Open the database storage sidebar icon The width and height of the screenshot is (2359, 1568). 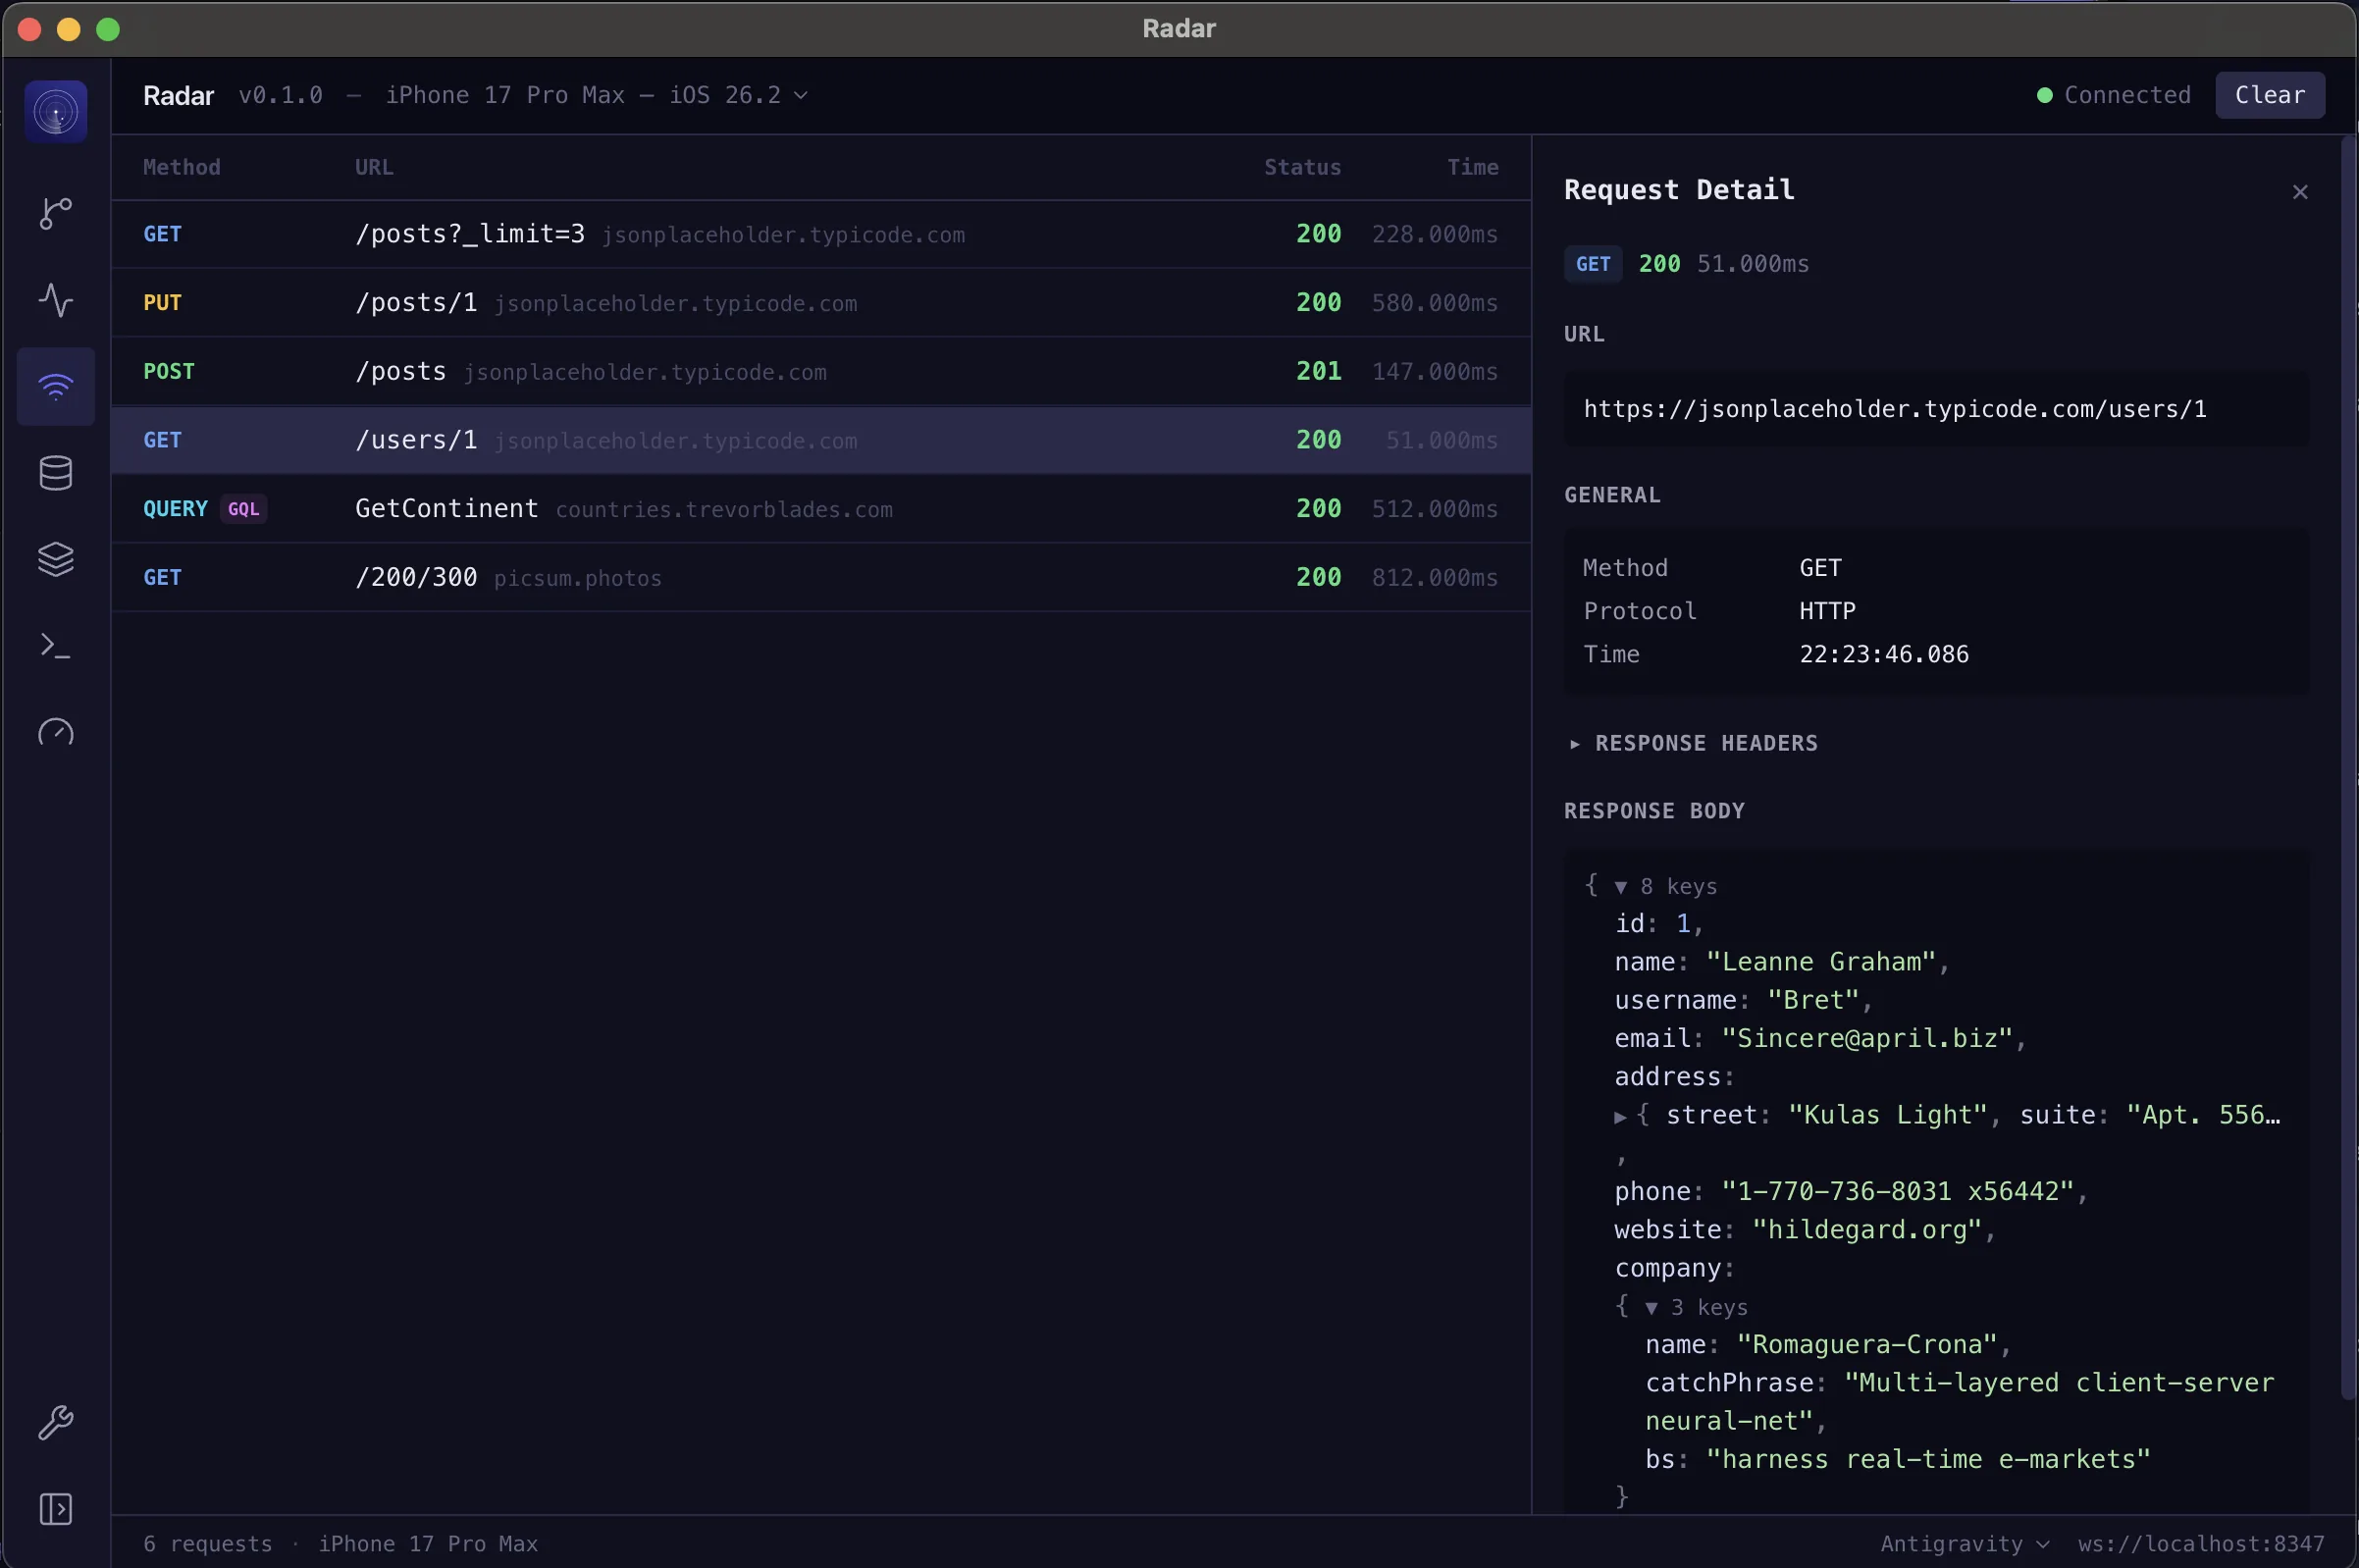pos(56,473)
